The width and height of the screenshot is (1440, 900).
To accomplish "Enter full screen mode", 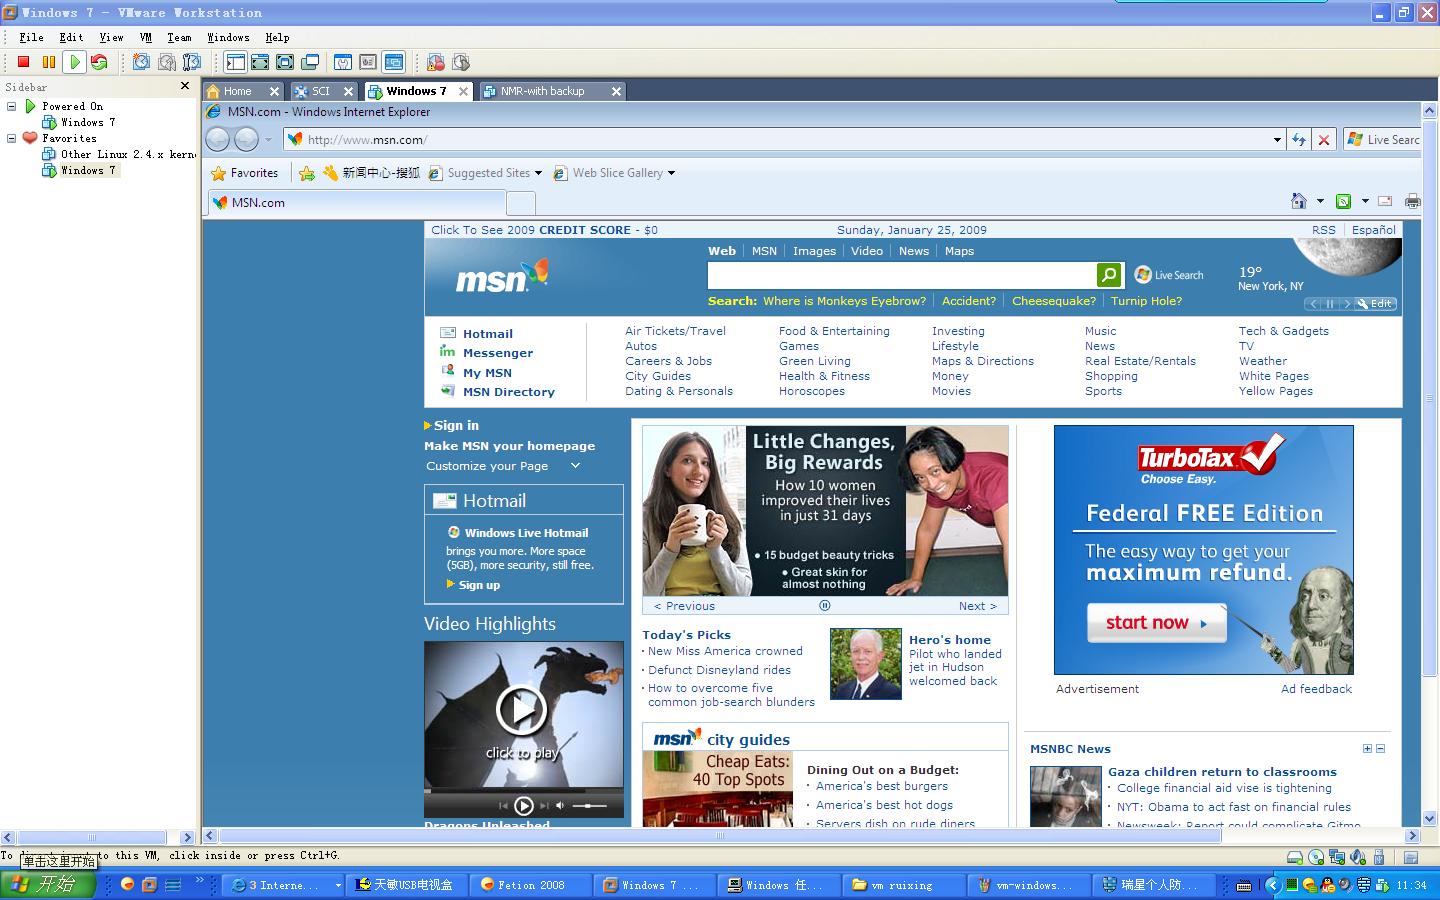I will tap(285, 62).
